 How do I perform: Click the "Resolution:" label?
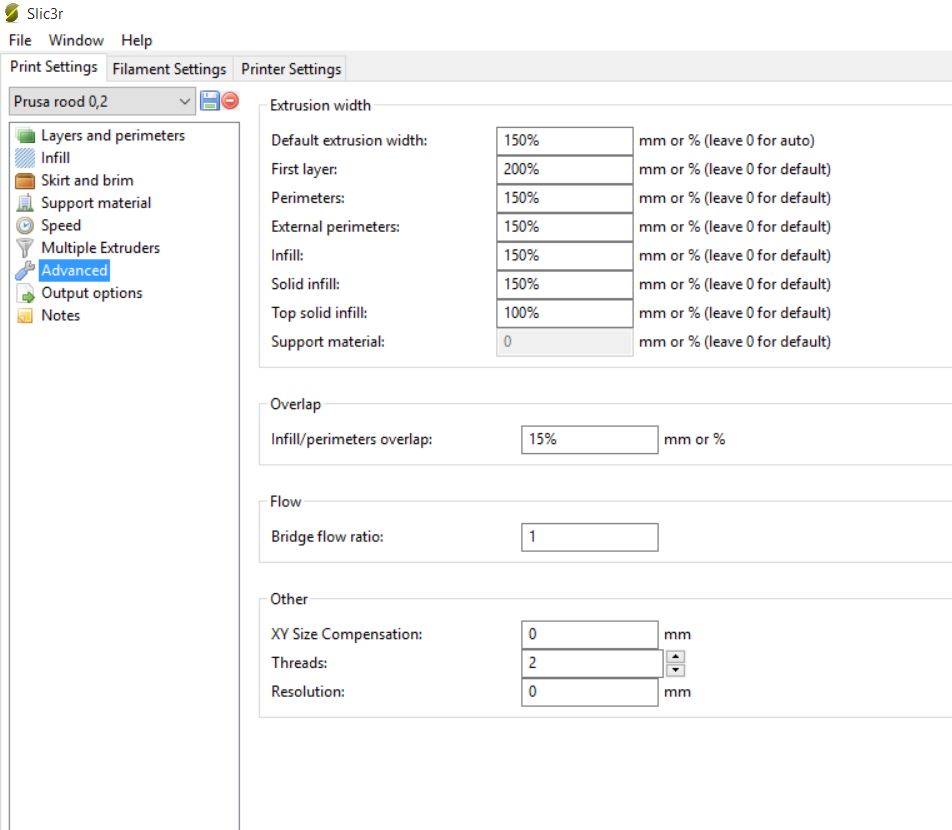[308, 692]
